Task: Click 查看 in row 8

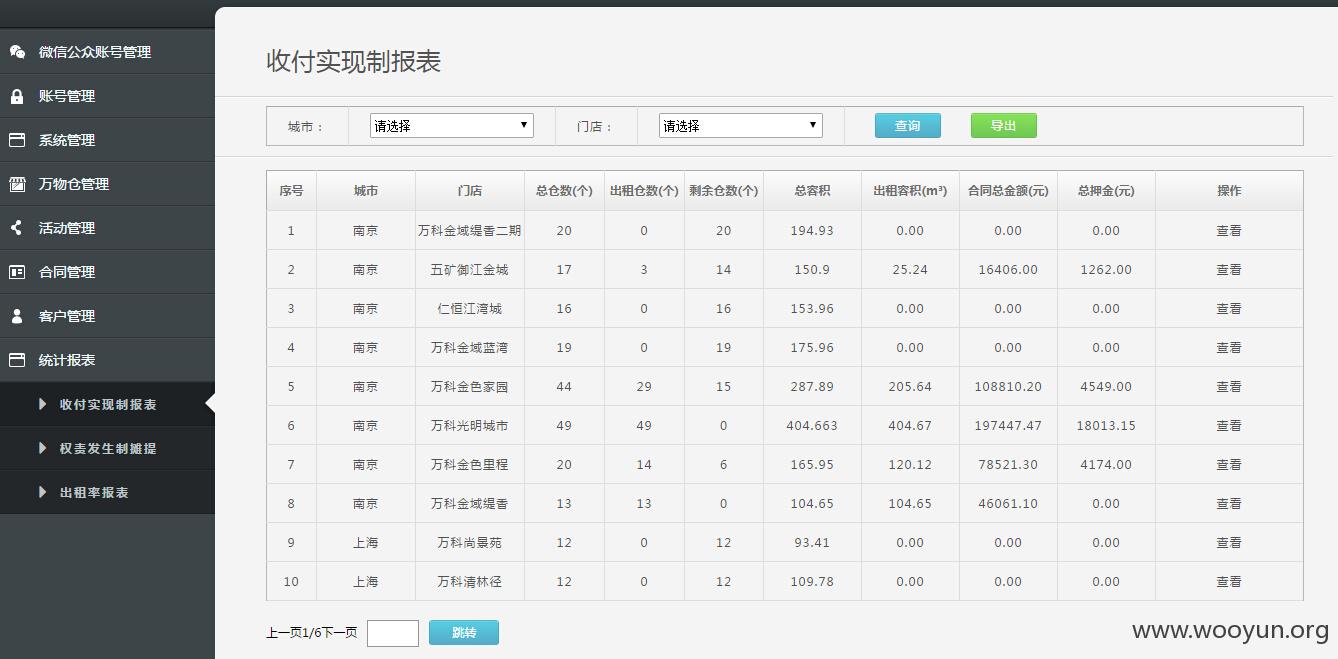Action: click(1229, 503)
